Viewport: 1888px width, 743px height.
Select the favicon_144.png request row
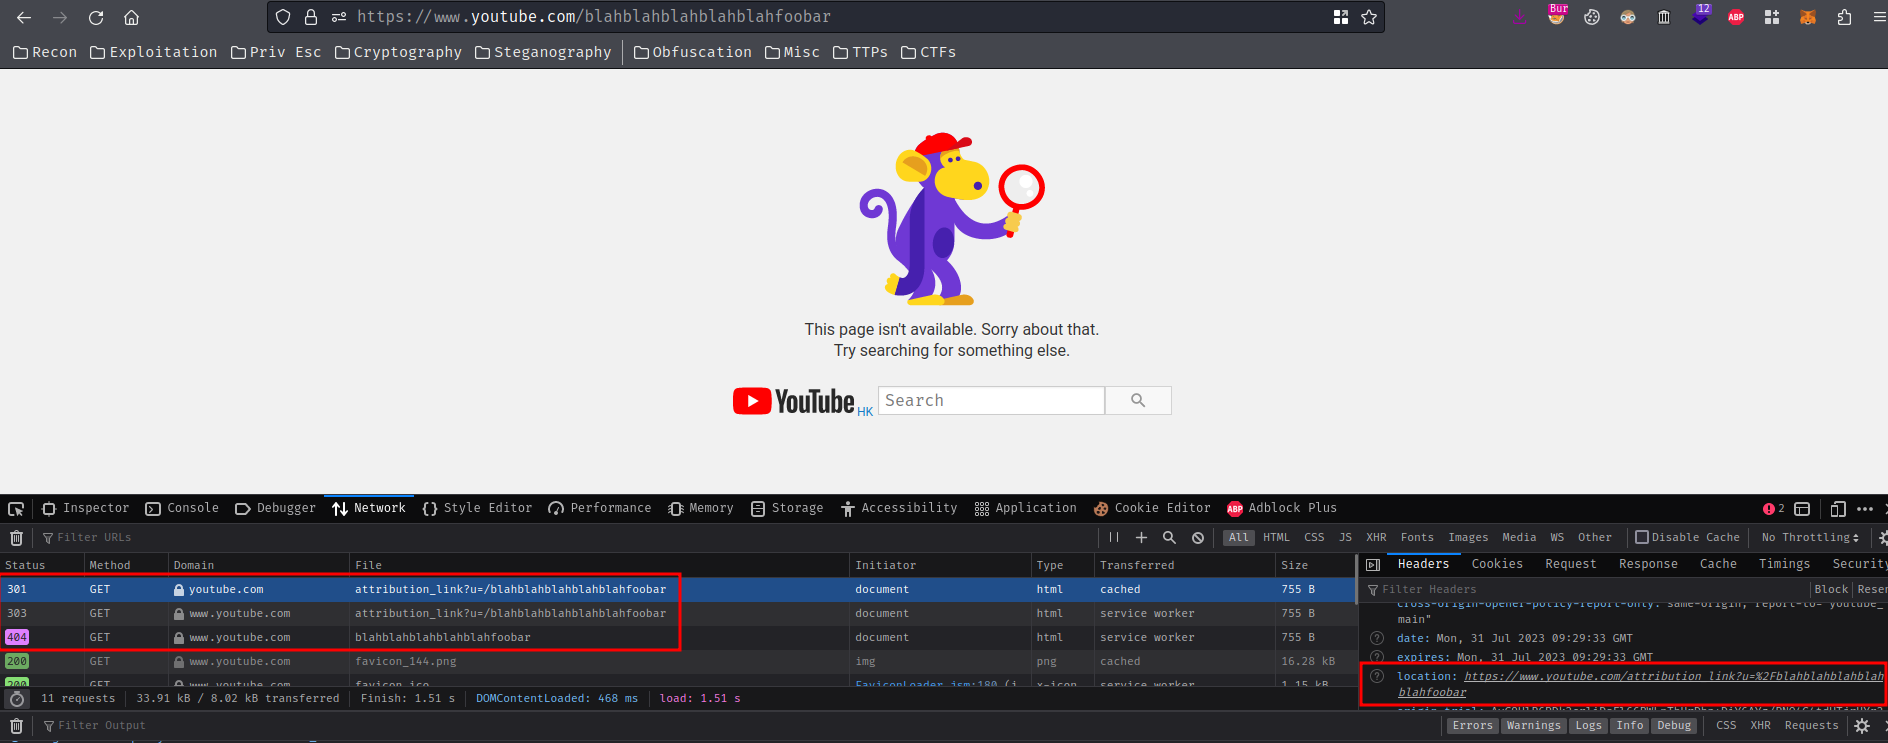[x=677, y=662]
